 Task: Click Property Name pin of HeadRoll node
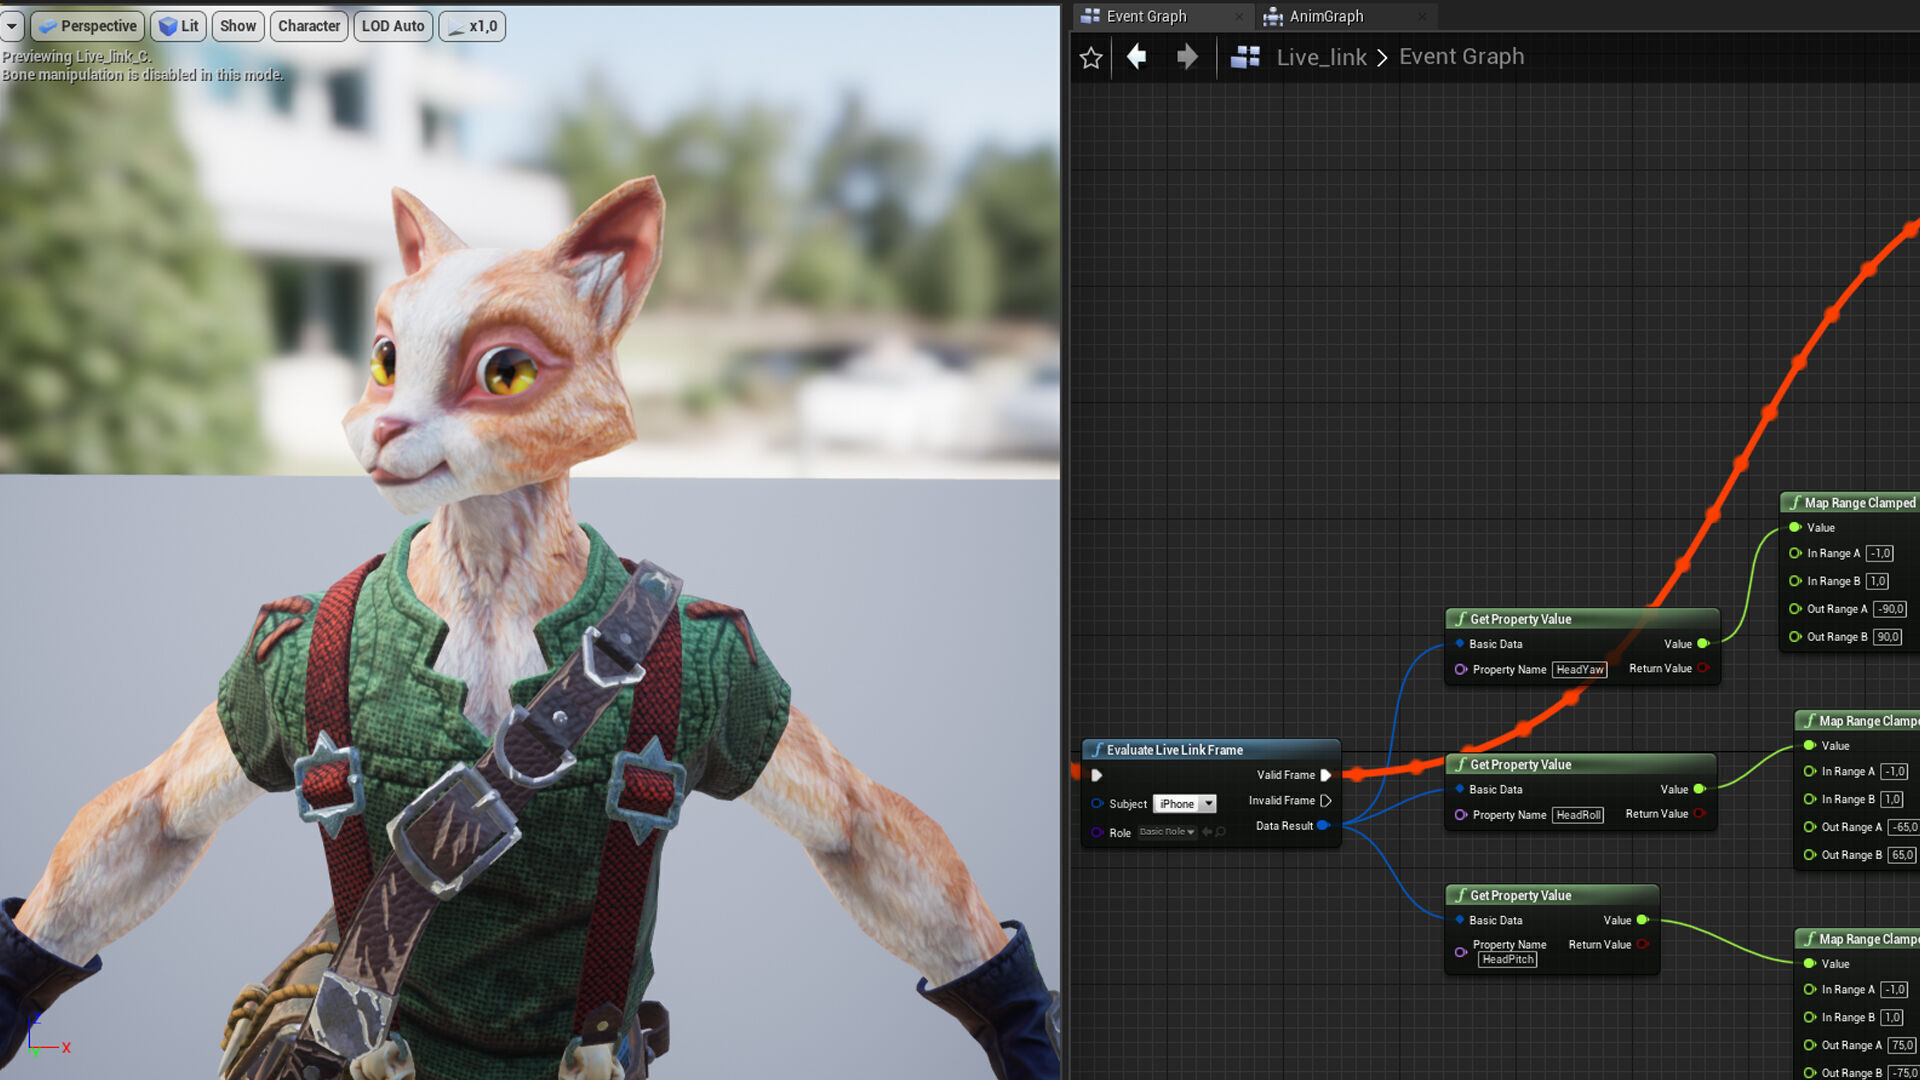tap(1461, 815)
